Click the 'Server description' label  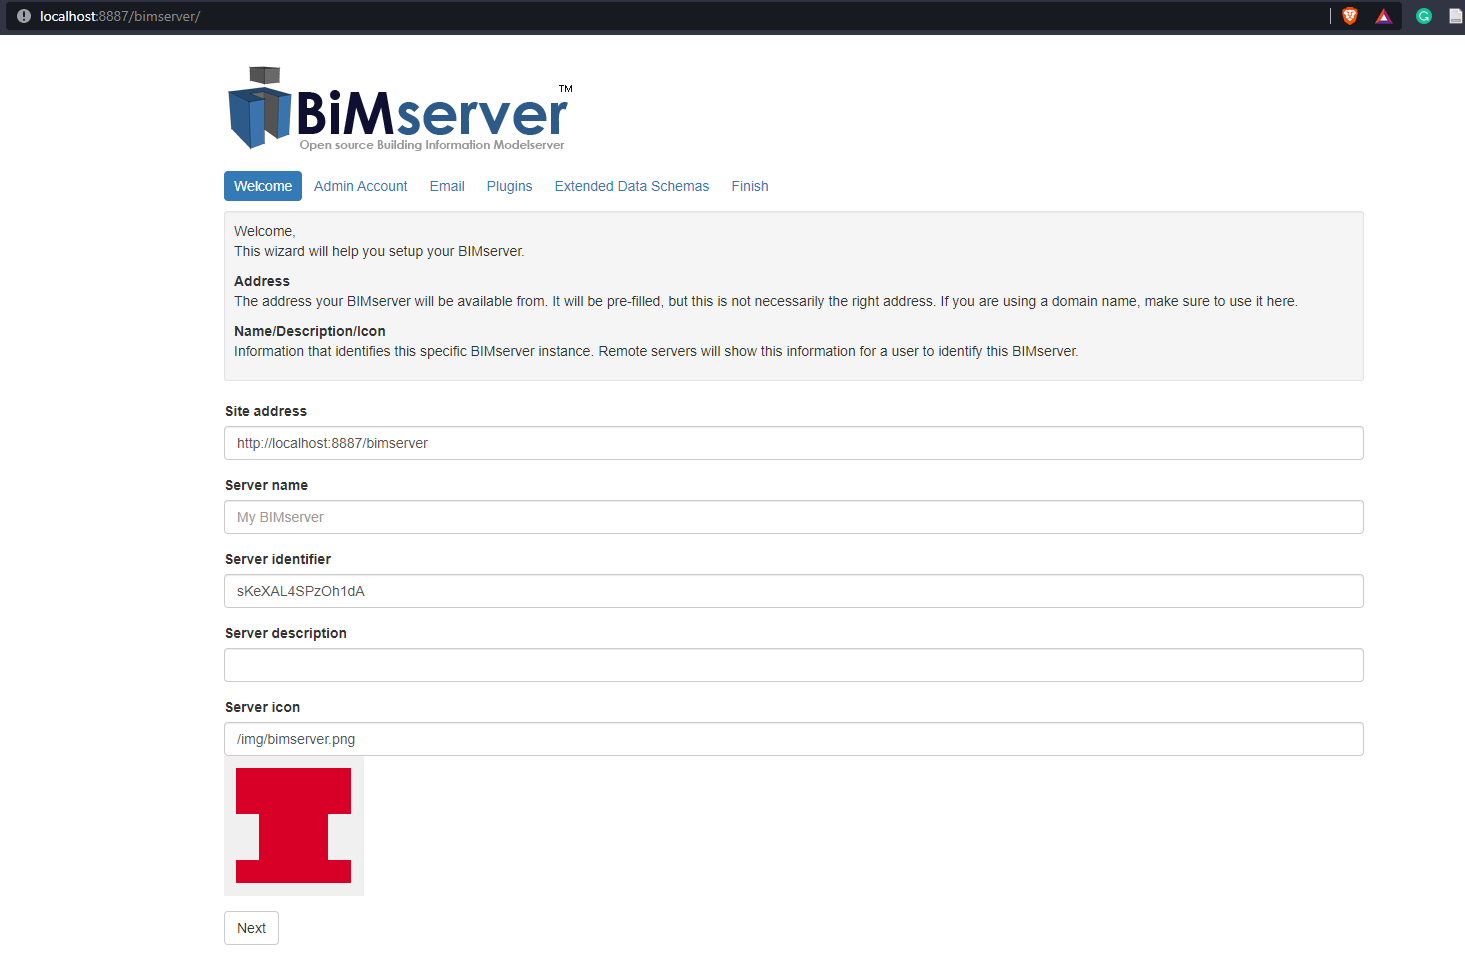pyautogui.click(x=286, y=633)
